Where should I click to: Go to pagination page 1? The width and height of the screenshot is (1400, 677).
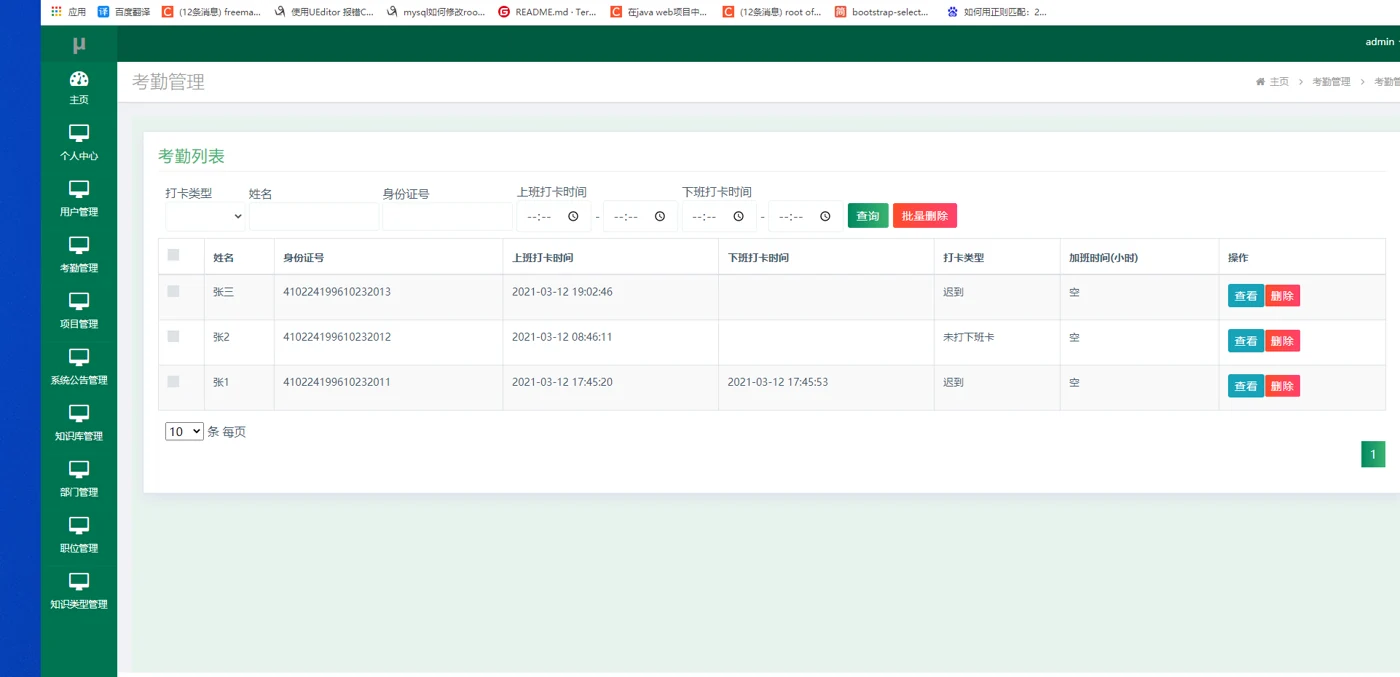(x=1373, y=454)
